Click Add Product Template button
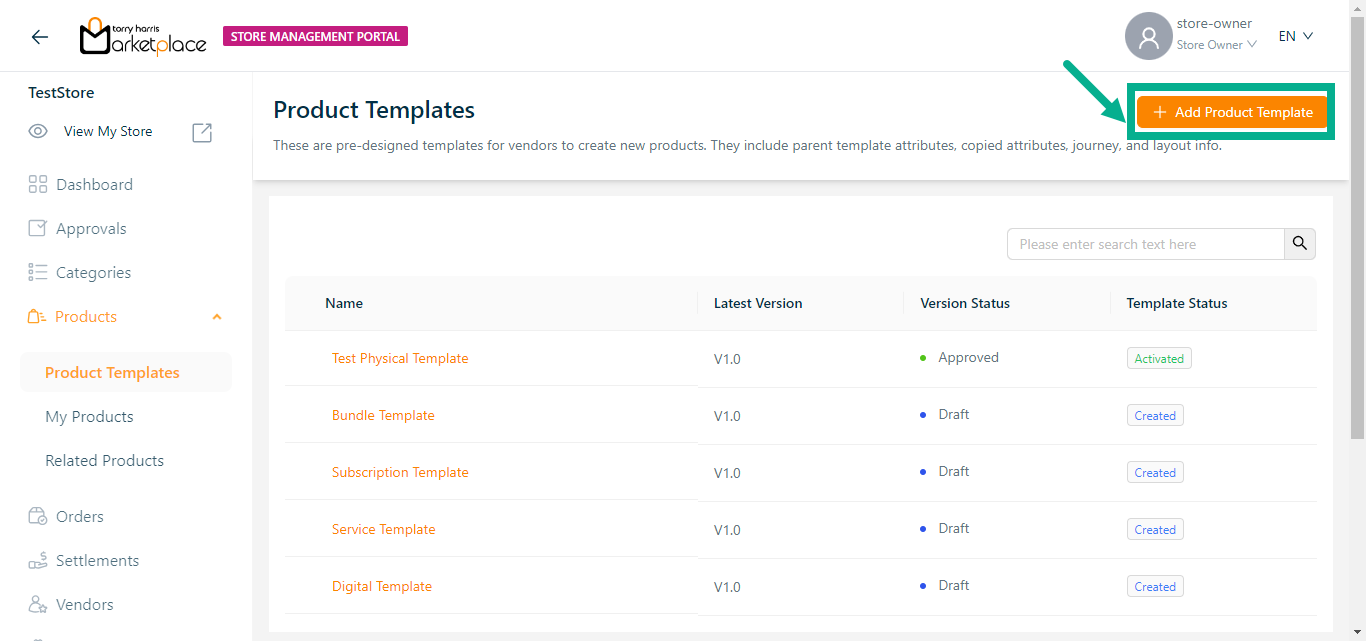The height and width of the screenshot is (641, 1366). point(1232,112)
